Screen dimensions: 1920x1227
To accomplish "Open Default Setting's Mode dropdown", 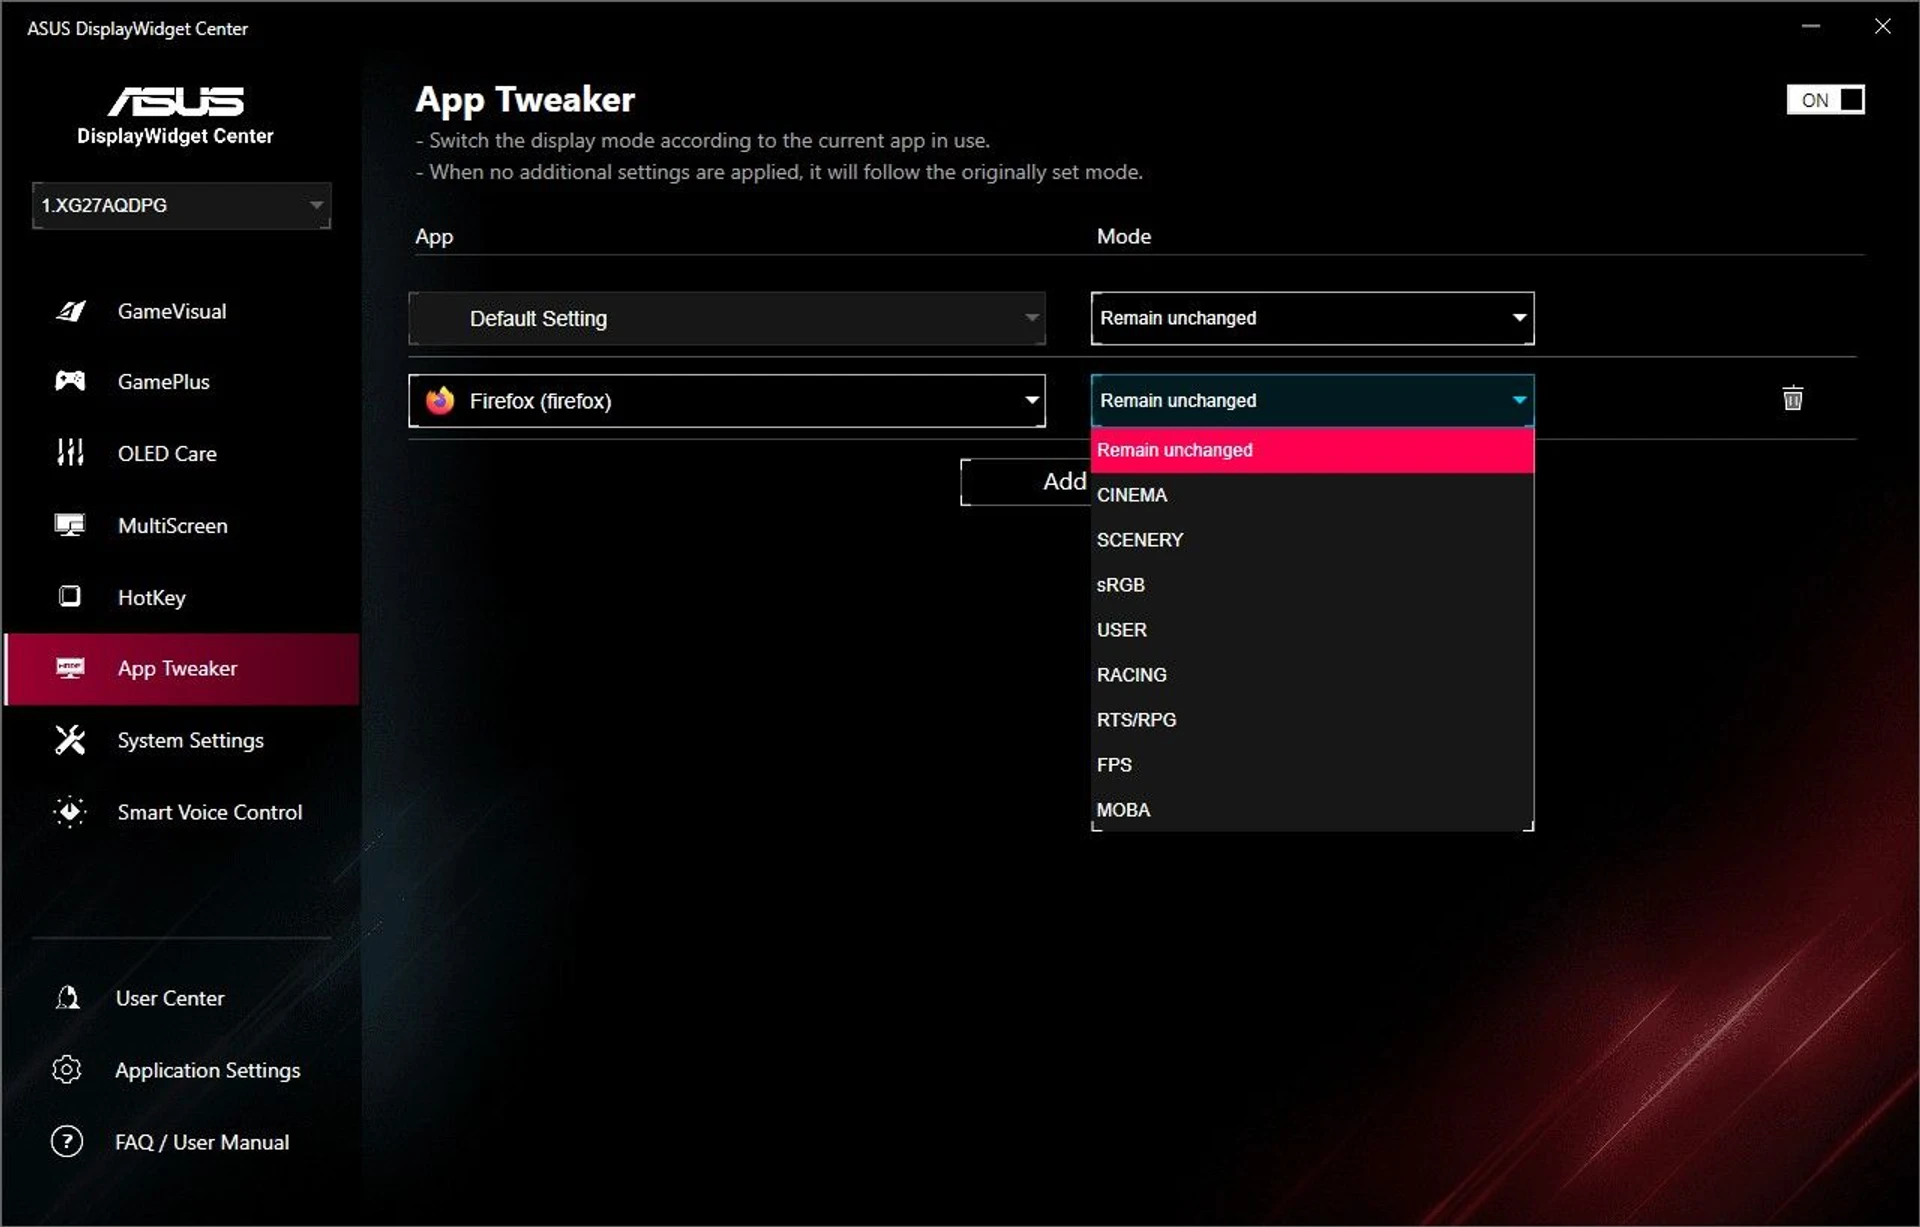I will pyautogui.click(x=1312, y=319).
